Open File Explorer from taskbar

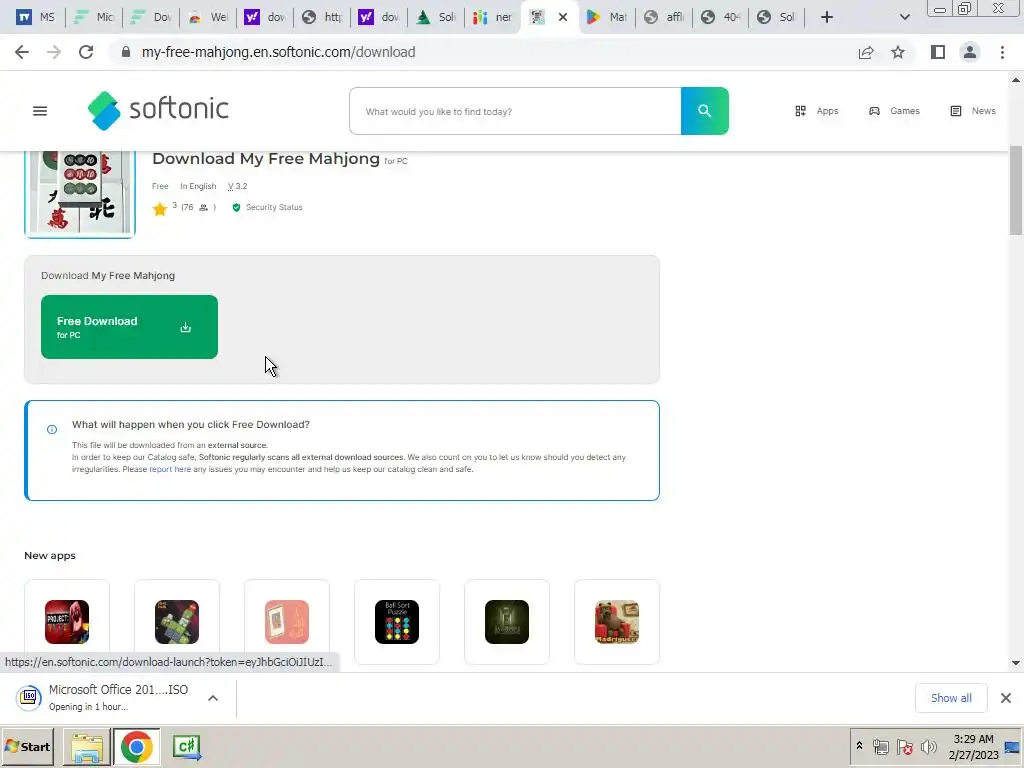86,747
